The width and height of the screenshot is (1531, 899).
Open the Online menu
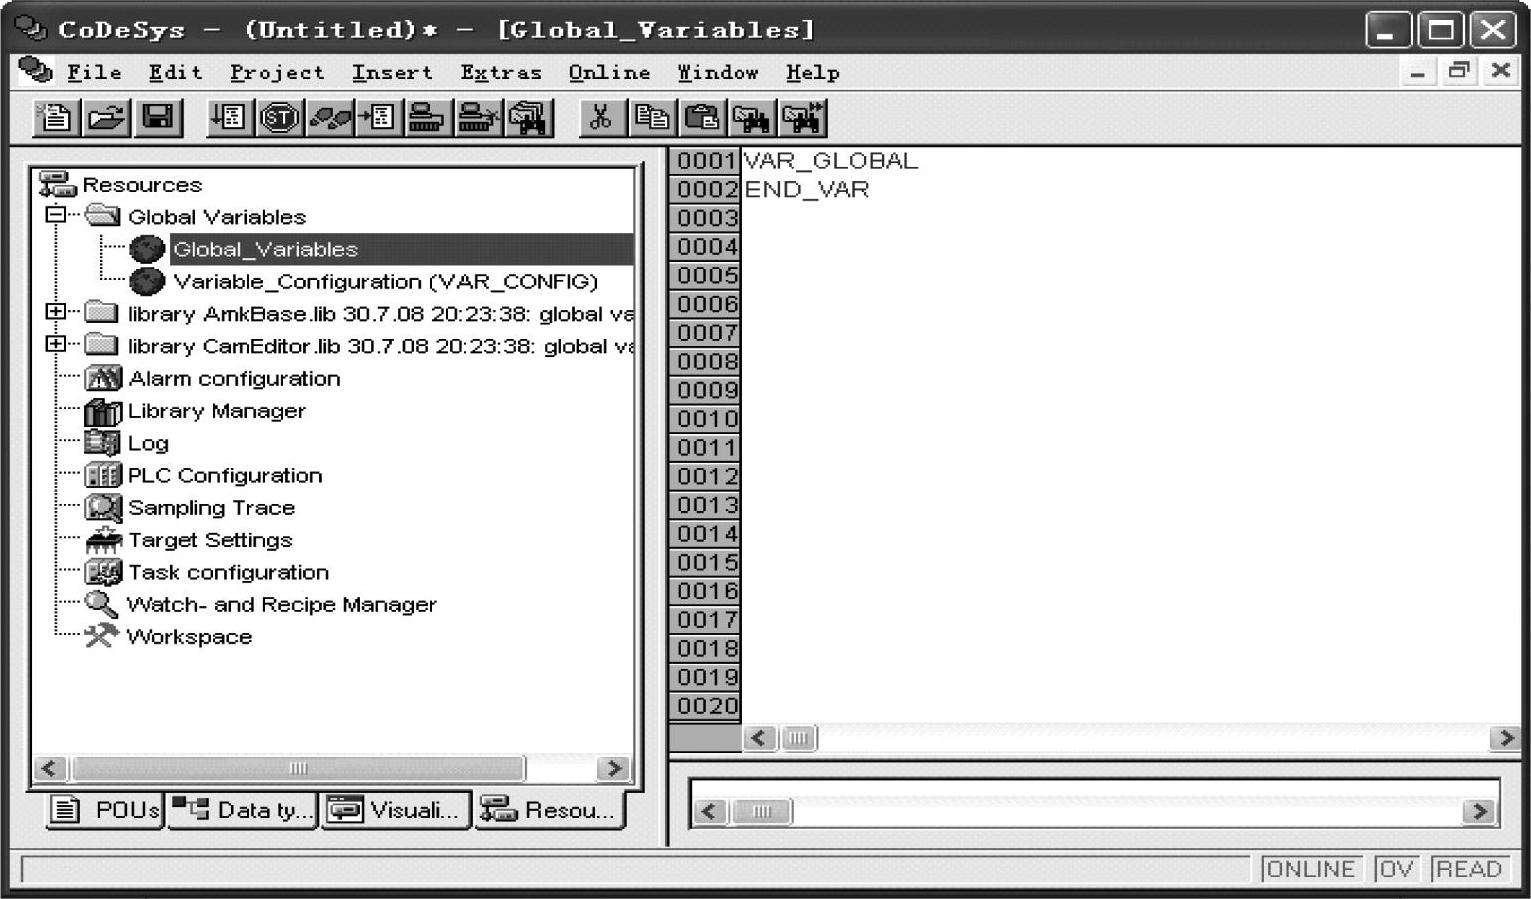pyautogui.click(x=609, y=73)
